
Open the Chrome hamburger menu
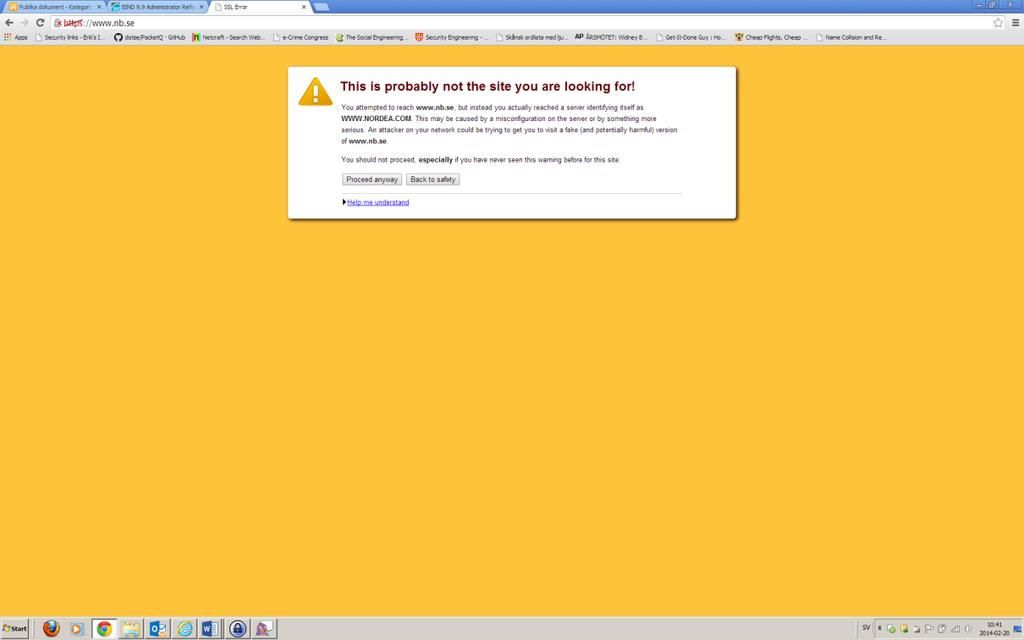pyautogui.click(x=1016, y=23)
